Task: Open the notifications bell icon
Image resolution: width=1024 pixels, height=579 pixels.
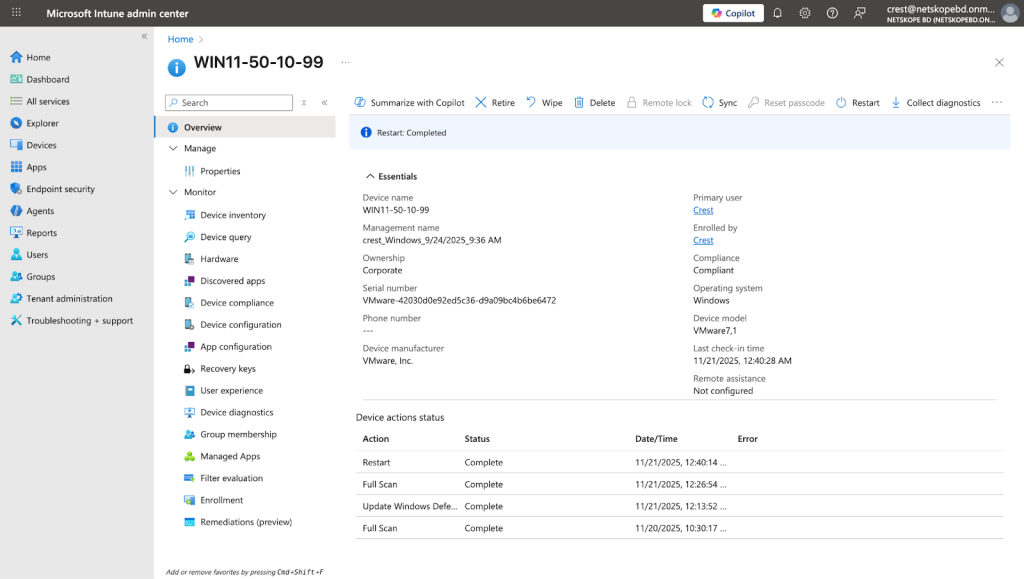Action: tap(777, 13)
